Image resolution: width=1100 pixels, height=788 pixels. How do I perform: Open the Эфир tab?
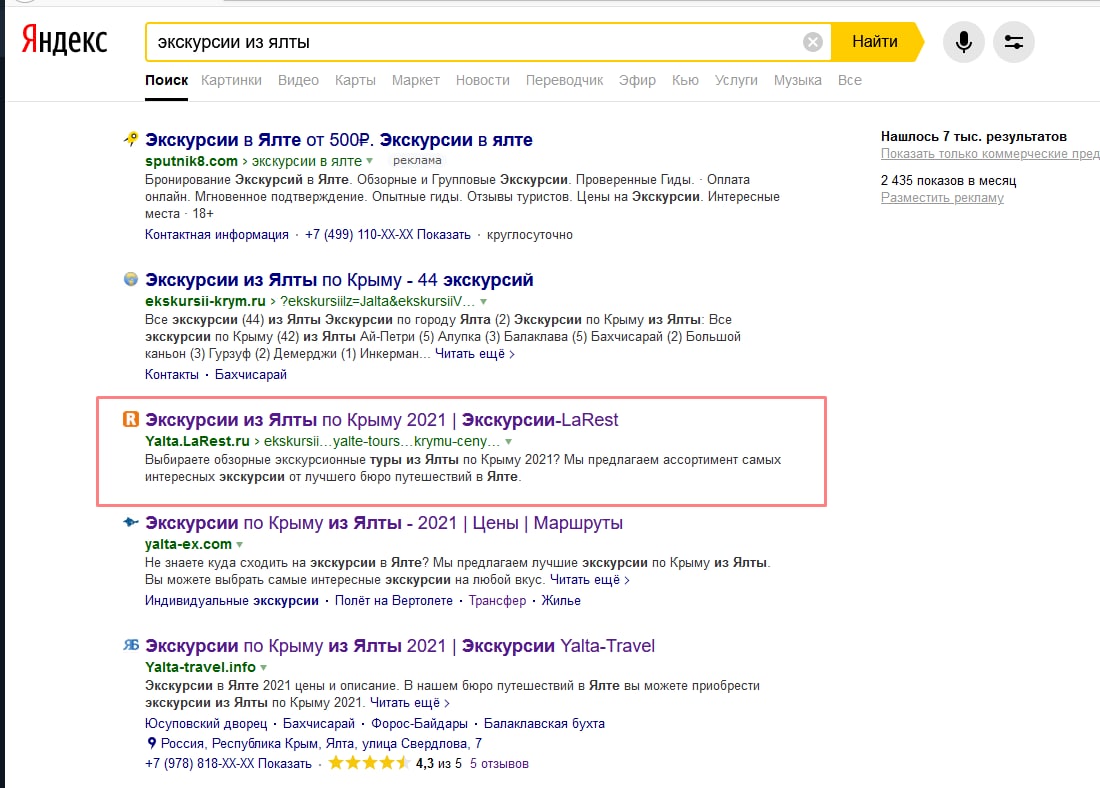pos(637,80)
